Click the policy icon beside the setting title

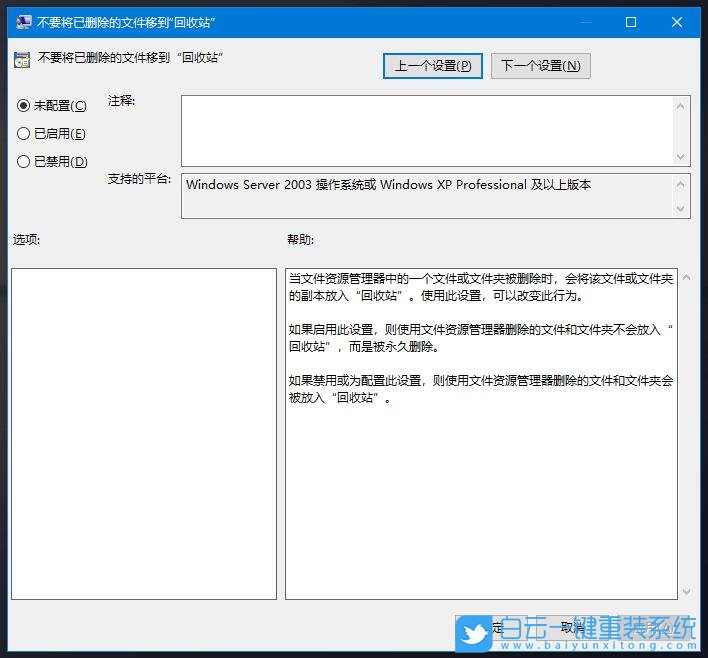pyautogui.click(x=22, y=60)
